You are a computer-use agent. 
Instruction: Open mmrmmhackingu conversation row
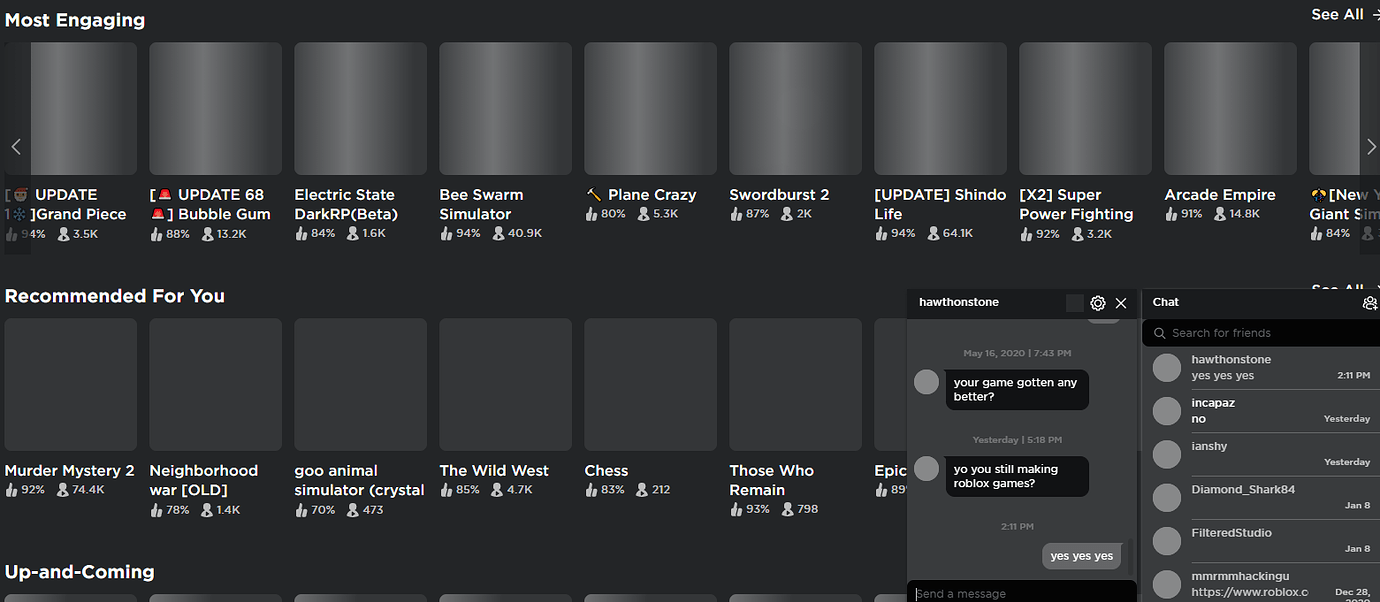click(x=1261, y=584)
